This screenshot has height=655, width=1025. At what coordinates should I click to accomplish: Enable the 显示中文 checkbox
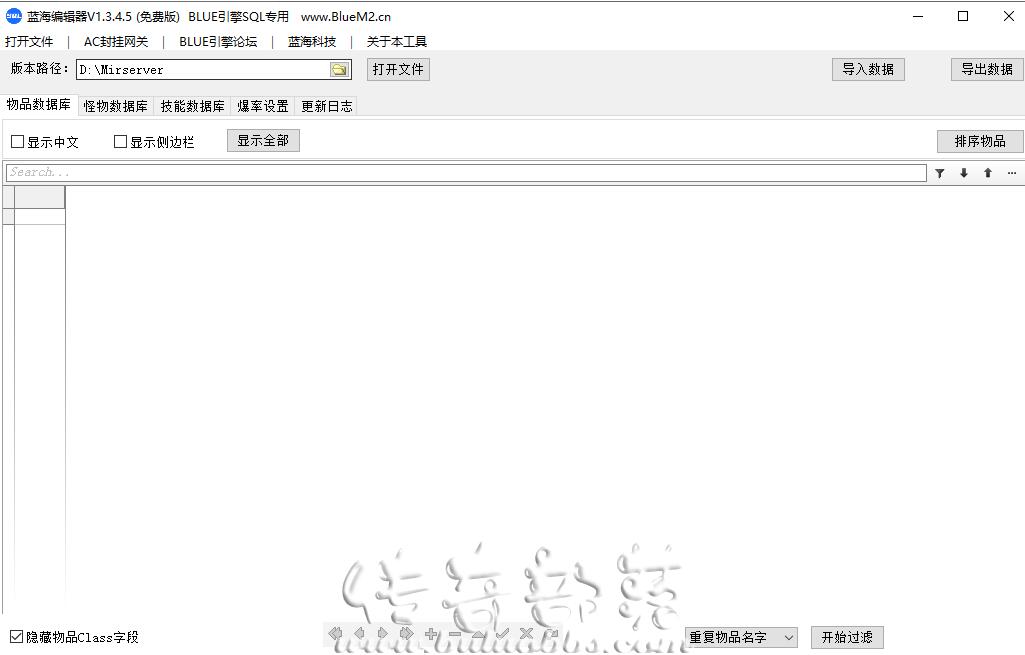18,142
